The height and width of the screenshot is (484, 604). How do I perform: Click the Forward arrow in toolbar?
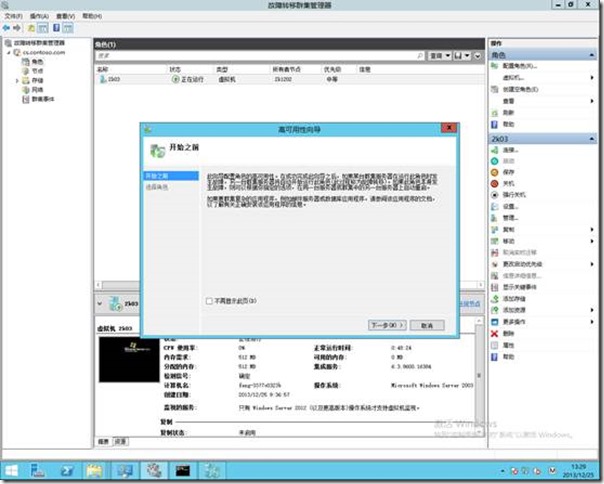tap(17, 28)
